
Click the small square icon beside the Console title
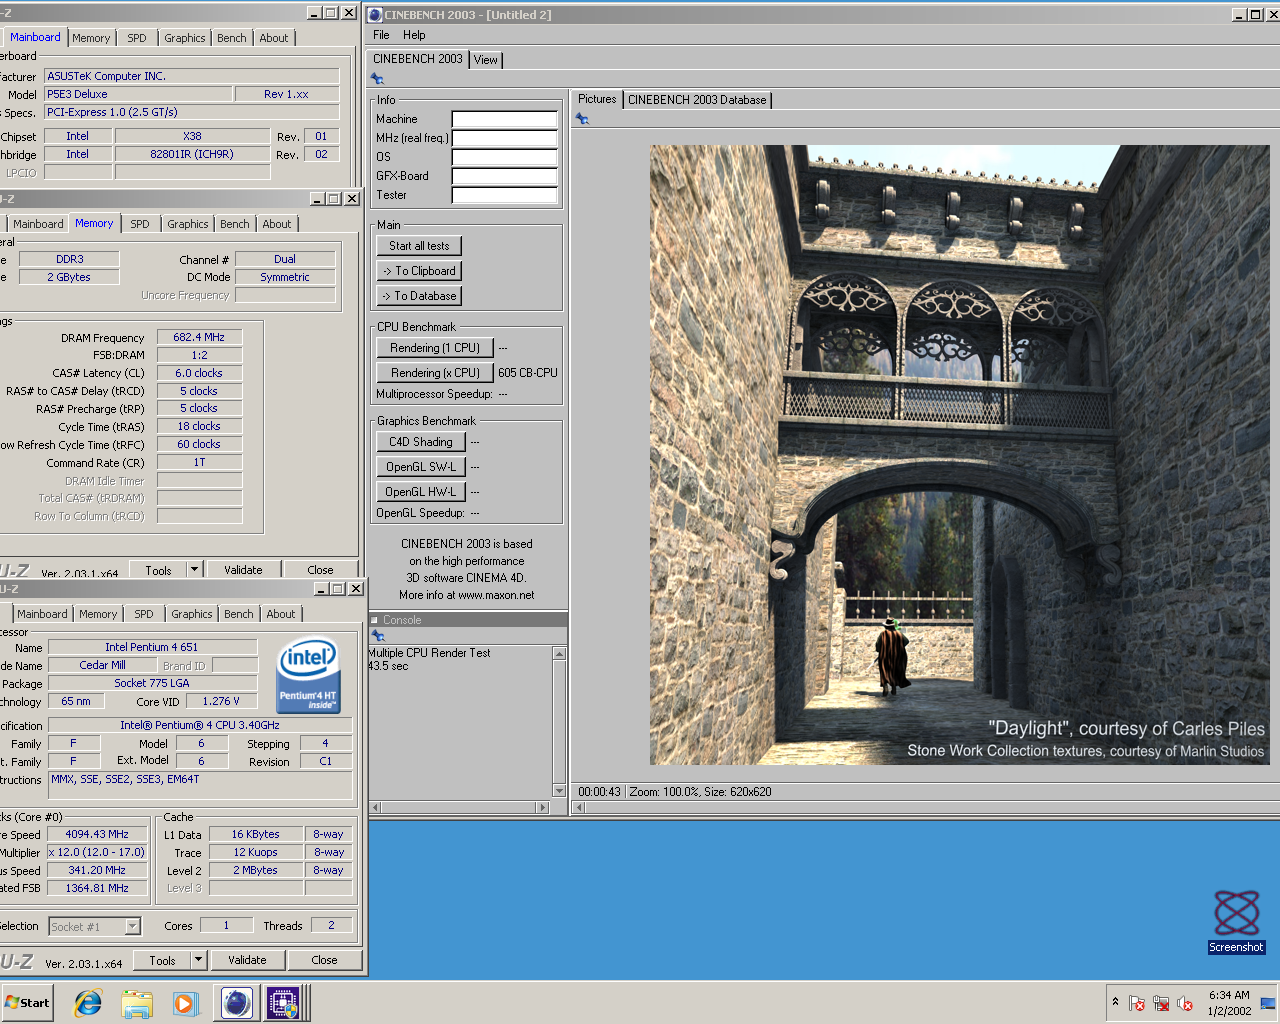click(x=375, y=620)
